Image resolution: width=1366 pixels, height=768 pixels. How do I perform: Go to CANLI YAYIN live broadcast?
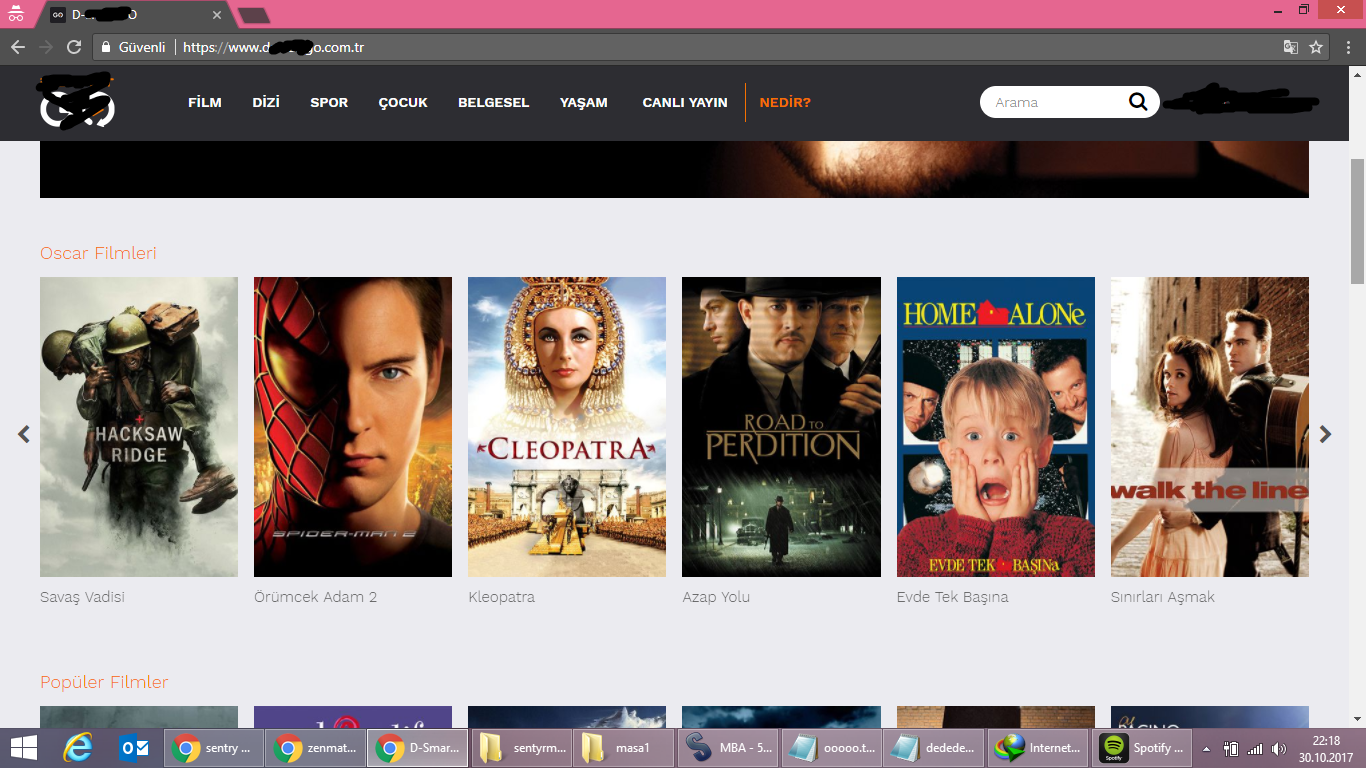click(x=685, y=103)
